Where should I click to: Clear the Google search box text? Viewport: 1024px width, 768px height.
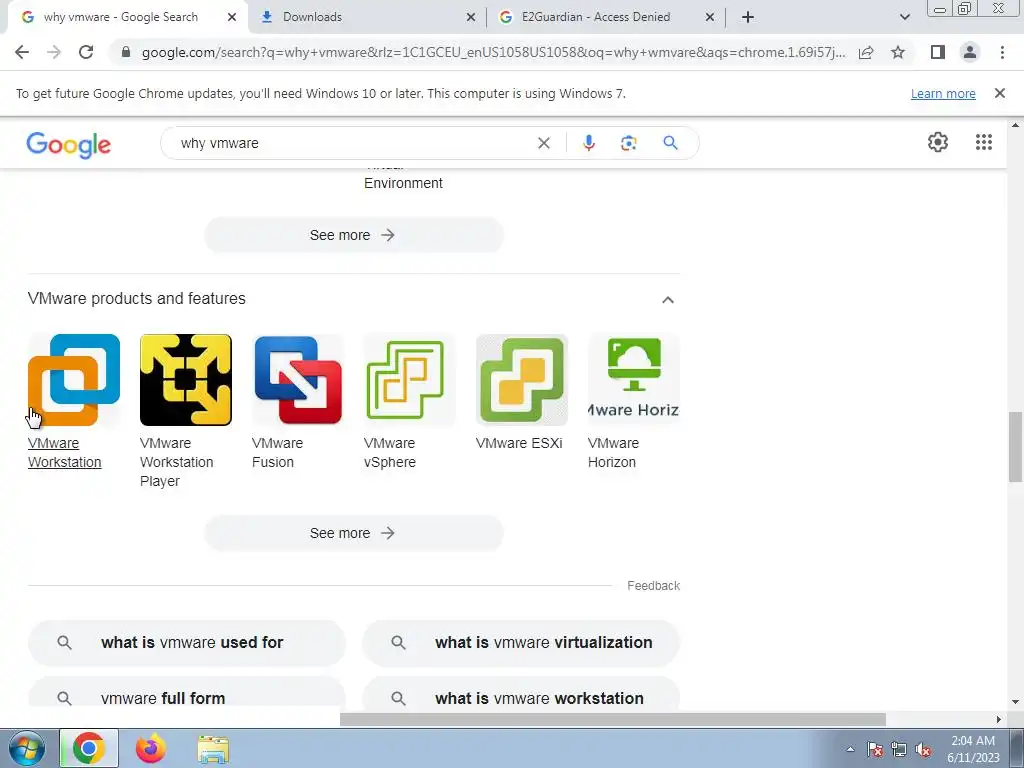(x=543, y=143)
